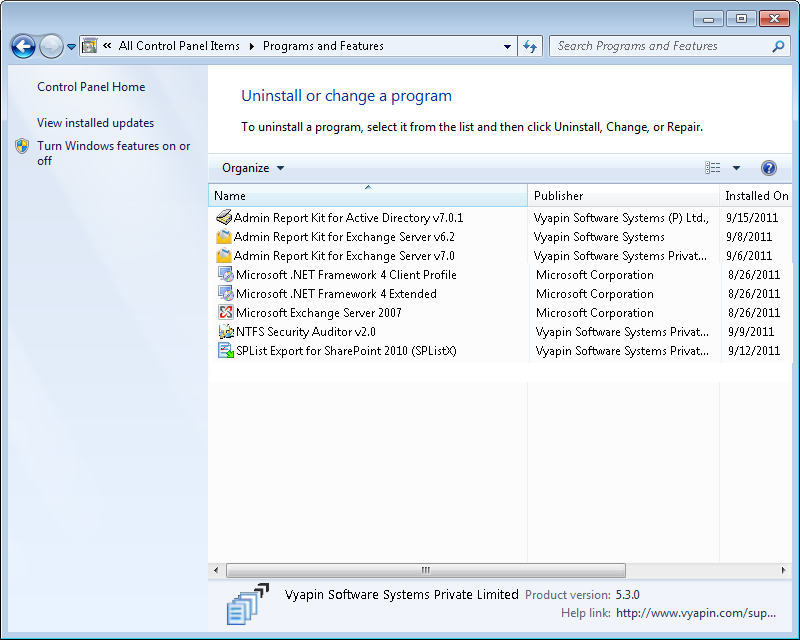Click the Exchange Server v7.0 program icon

(x=223, y=256)
